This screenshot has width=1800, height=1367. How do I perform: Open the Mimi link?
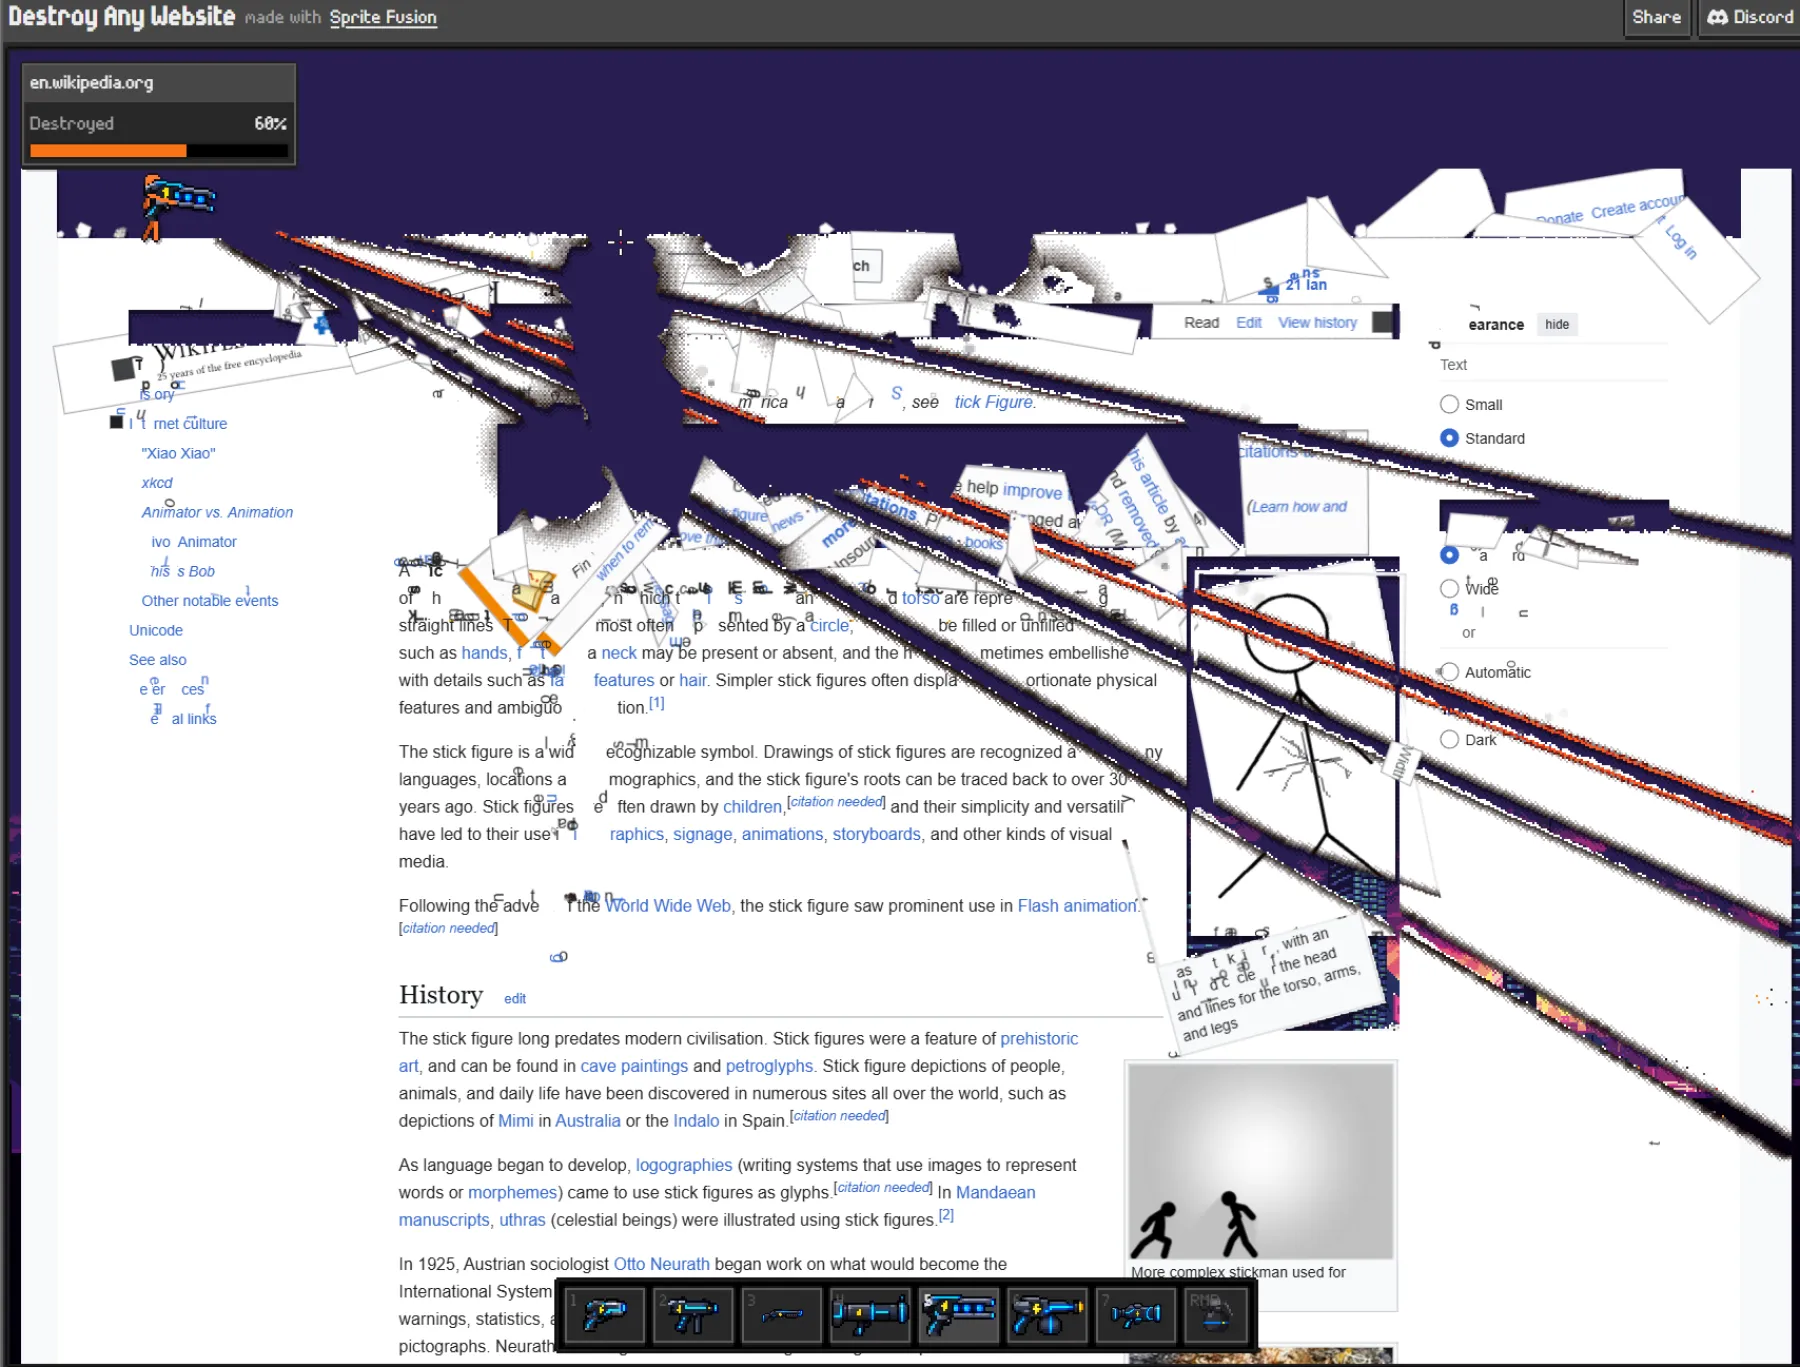tap(516, 1120)
